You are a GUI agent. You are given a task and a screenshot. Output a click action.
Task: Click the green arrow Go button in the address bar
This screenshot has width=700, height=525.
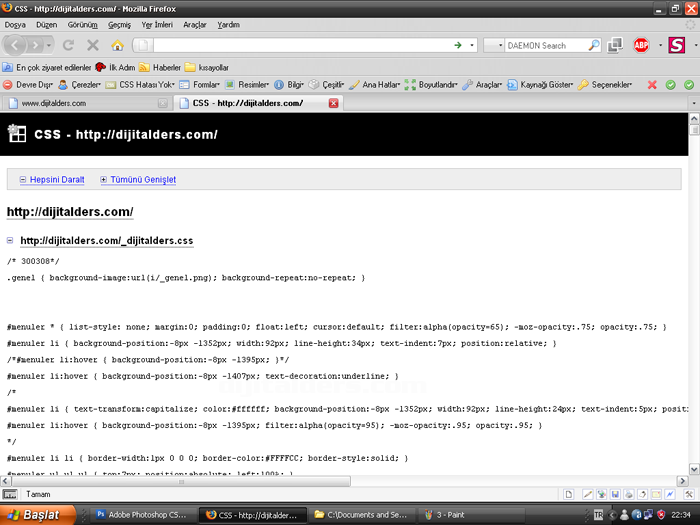(x=458, y=45)
